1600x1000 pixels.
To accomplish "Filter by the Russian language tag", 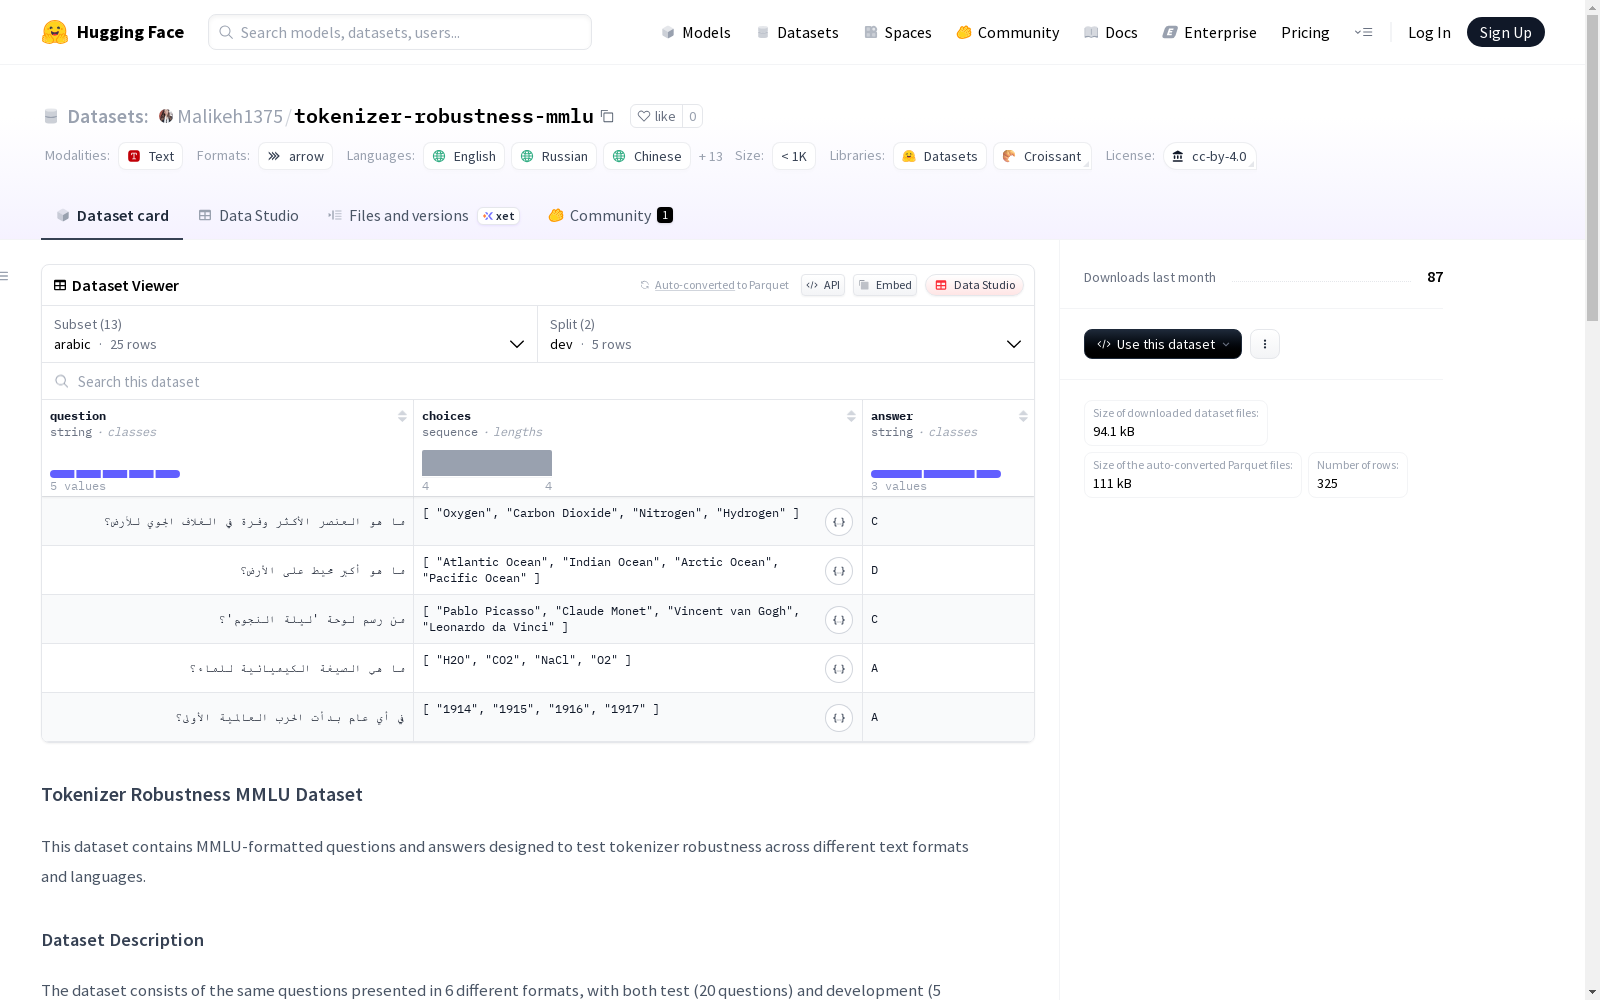I will tap(554, 156).
